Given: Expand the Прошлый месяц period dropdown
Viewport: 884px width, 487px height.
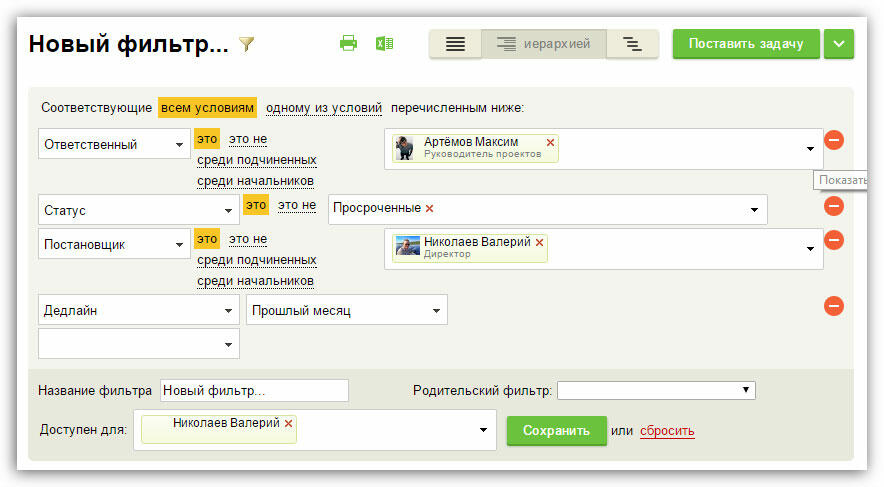Looking at the screenshot, I should point(346,311).
